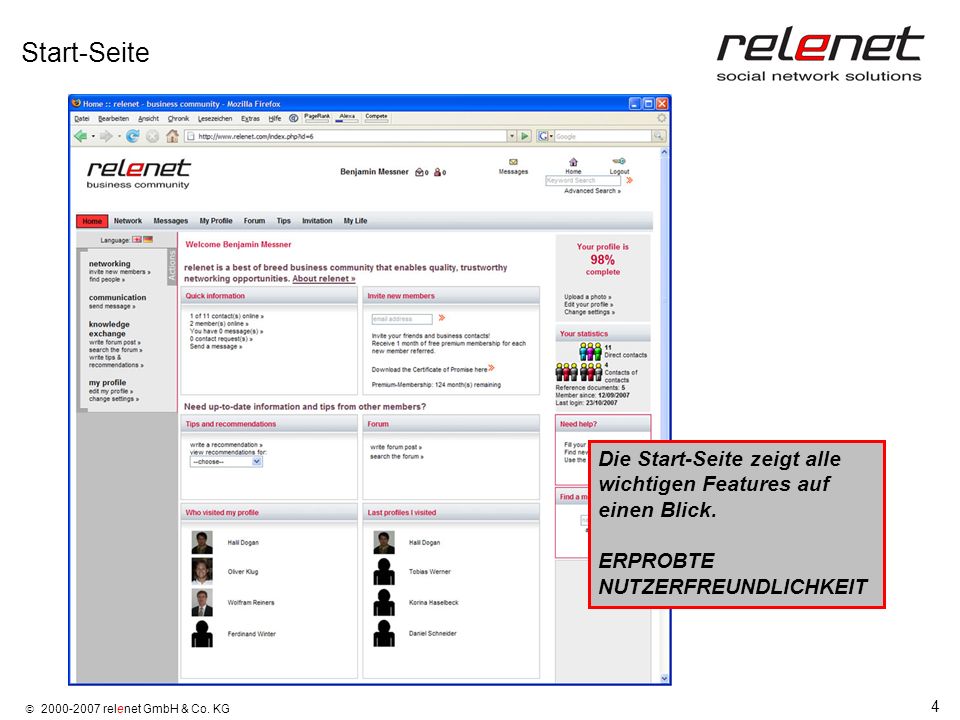This screenshot has height=720, width=960.
Task: Open the browser home icon in toolbar
Action: tap(172, 136)
